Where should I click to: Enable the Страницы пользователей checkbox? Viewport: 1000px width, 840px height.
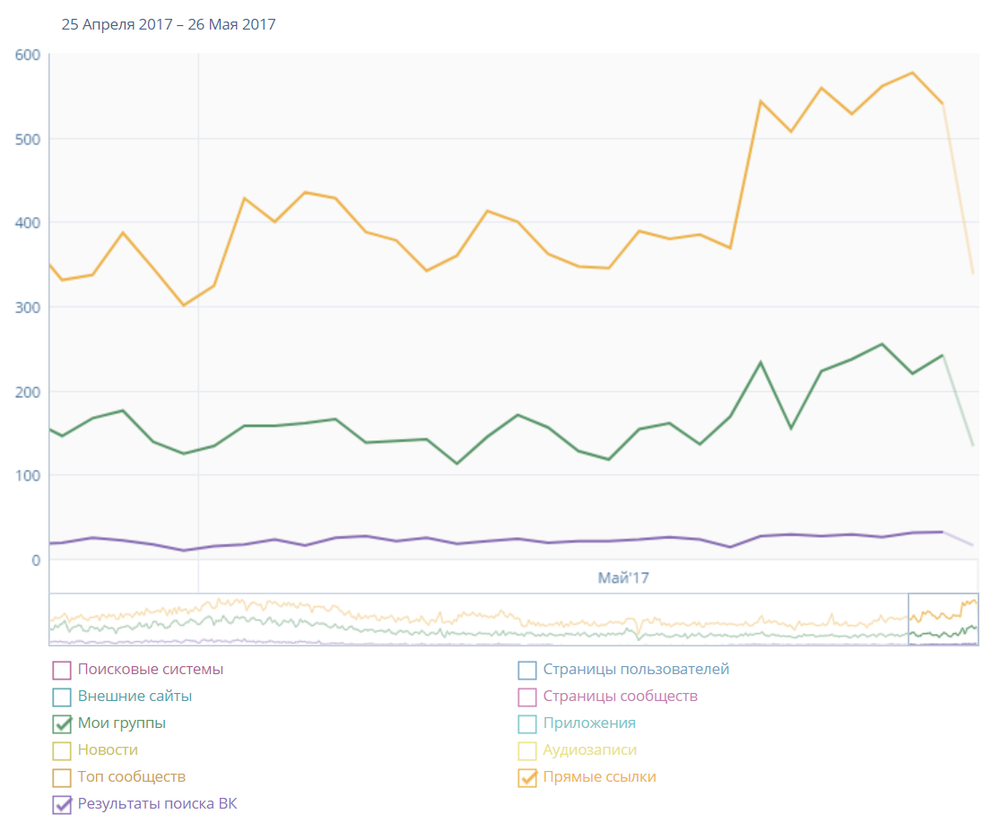[x=528, y=670]
